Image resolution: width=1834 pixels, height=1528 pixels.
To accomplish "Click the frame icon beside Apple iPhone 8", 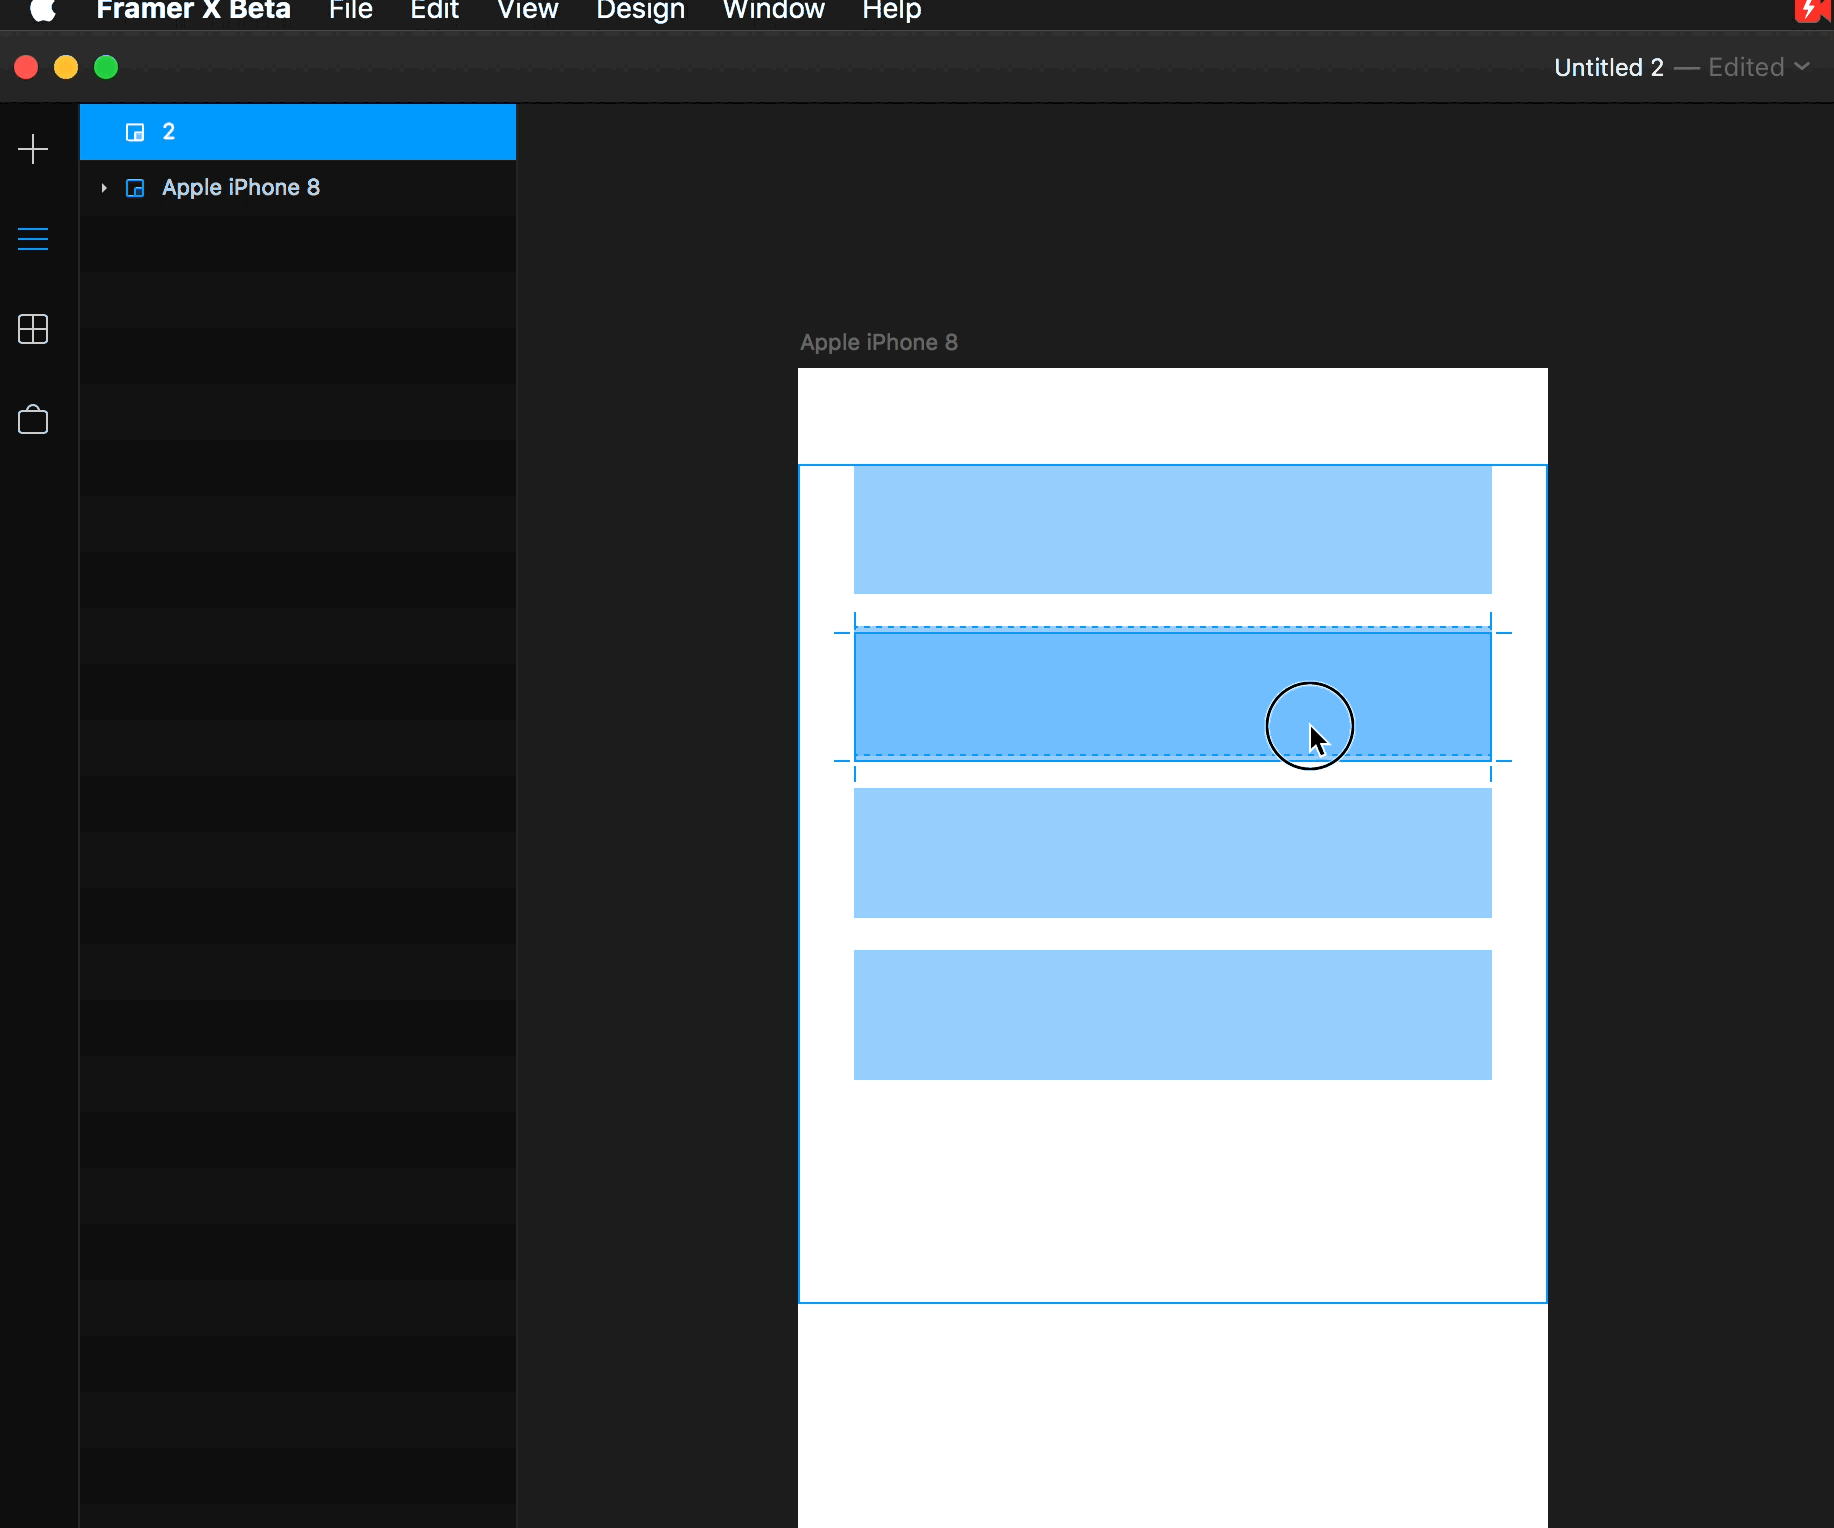I will [135, 188].
